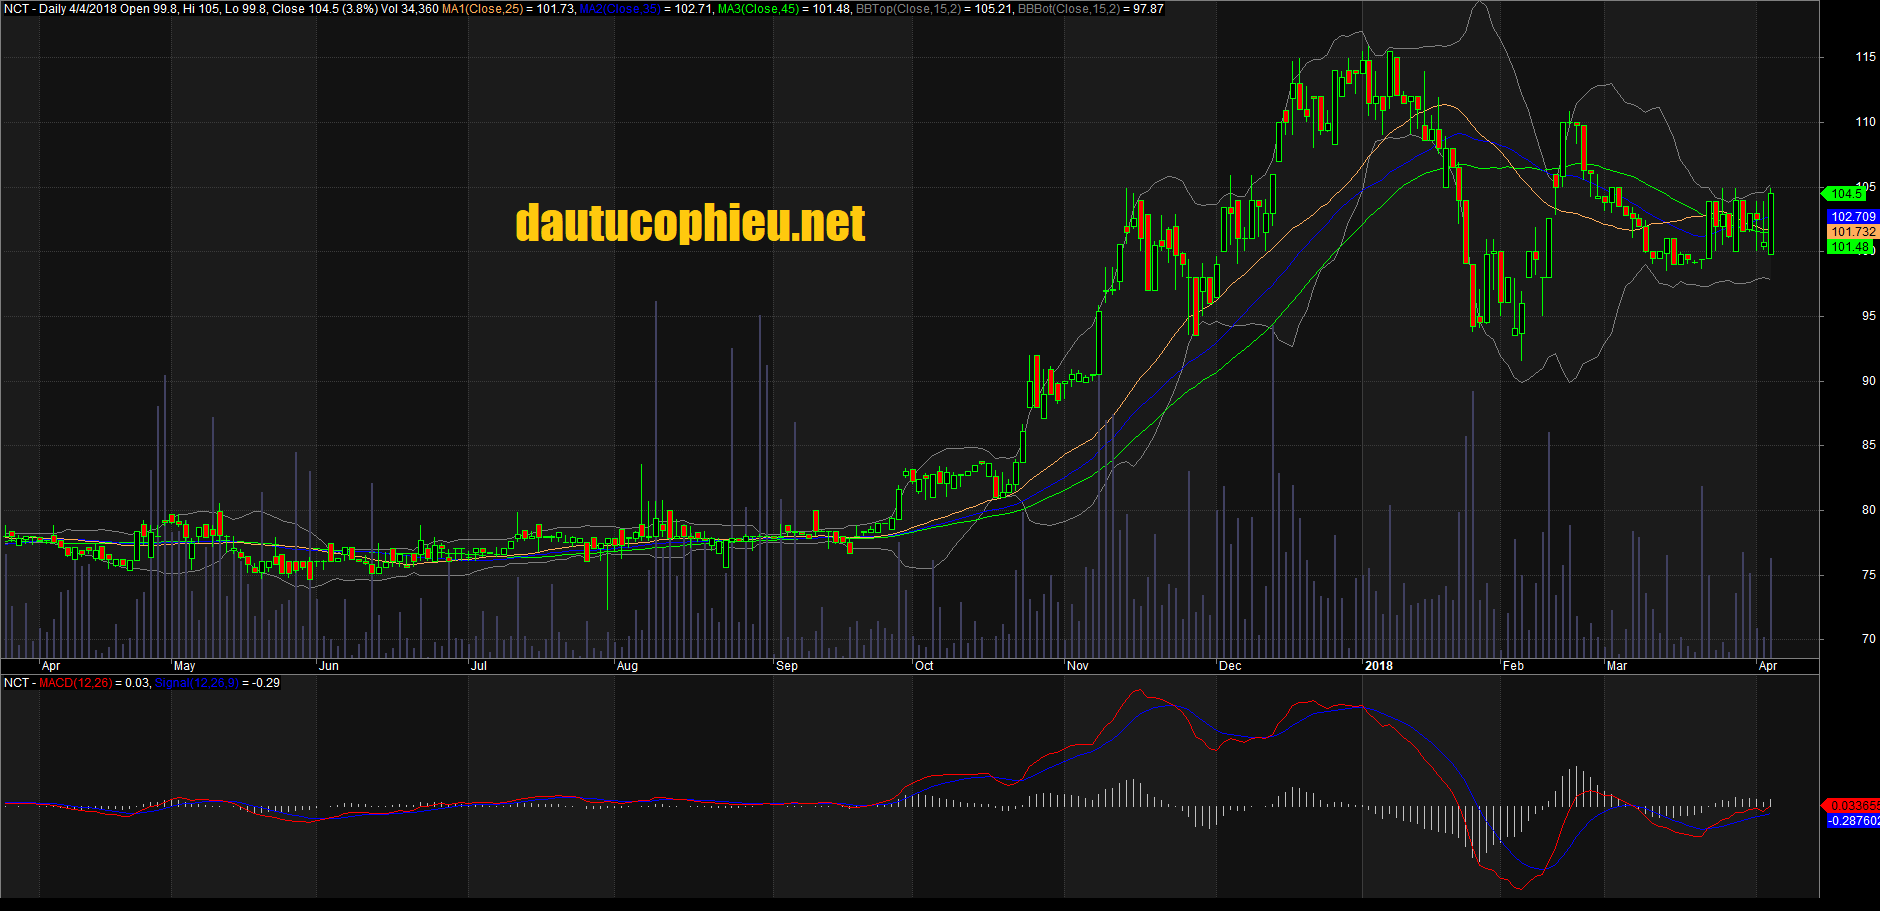Select the MA2(Close,35) = 102.71 legend
This screenshot has height=911, width=1880.
click(646, 9)
